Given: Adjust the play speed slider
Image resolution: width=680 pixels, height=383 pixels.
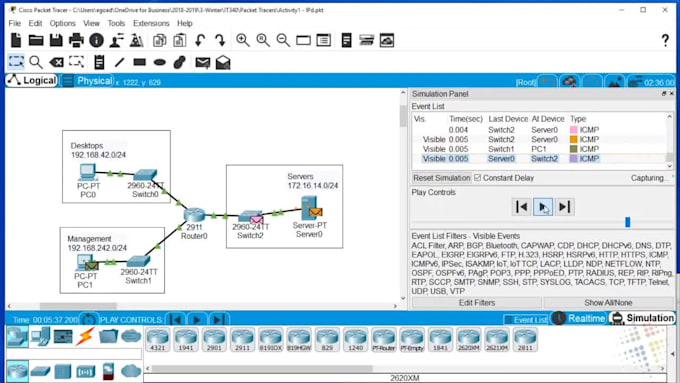Looking at the screenshot, I should (627, 222).
